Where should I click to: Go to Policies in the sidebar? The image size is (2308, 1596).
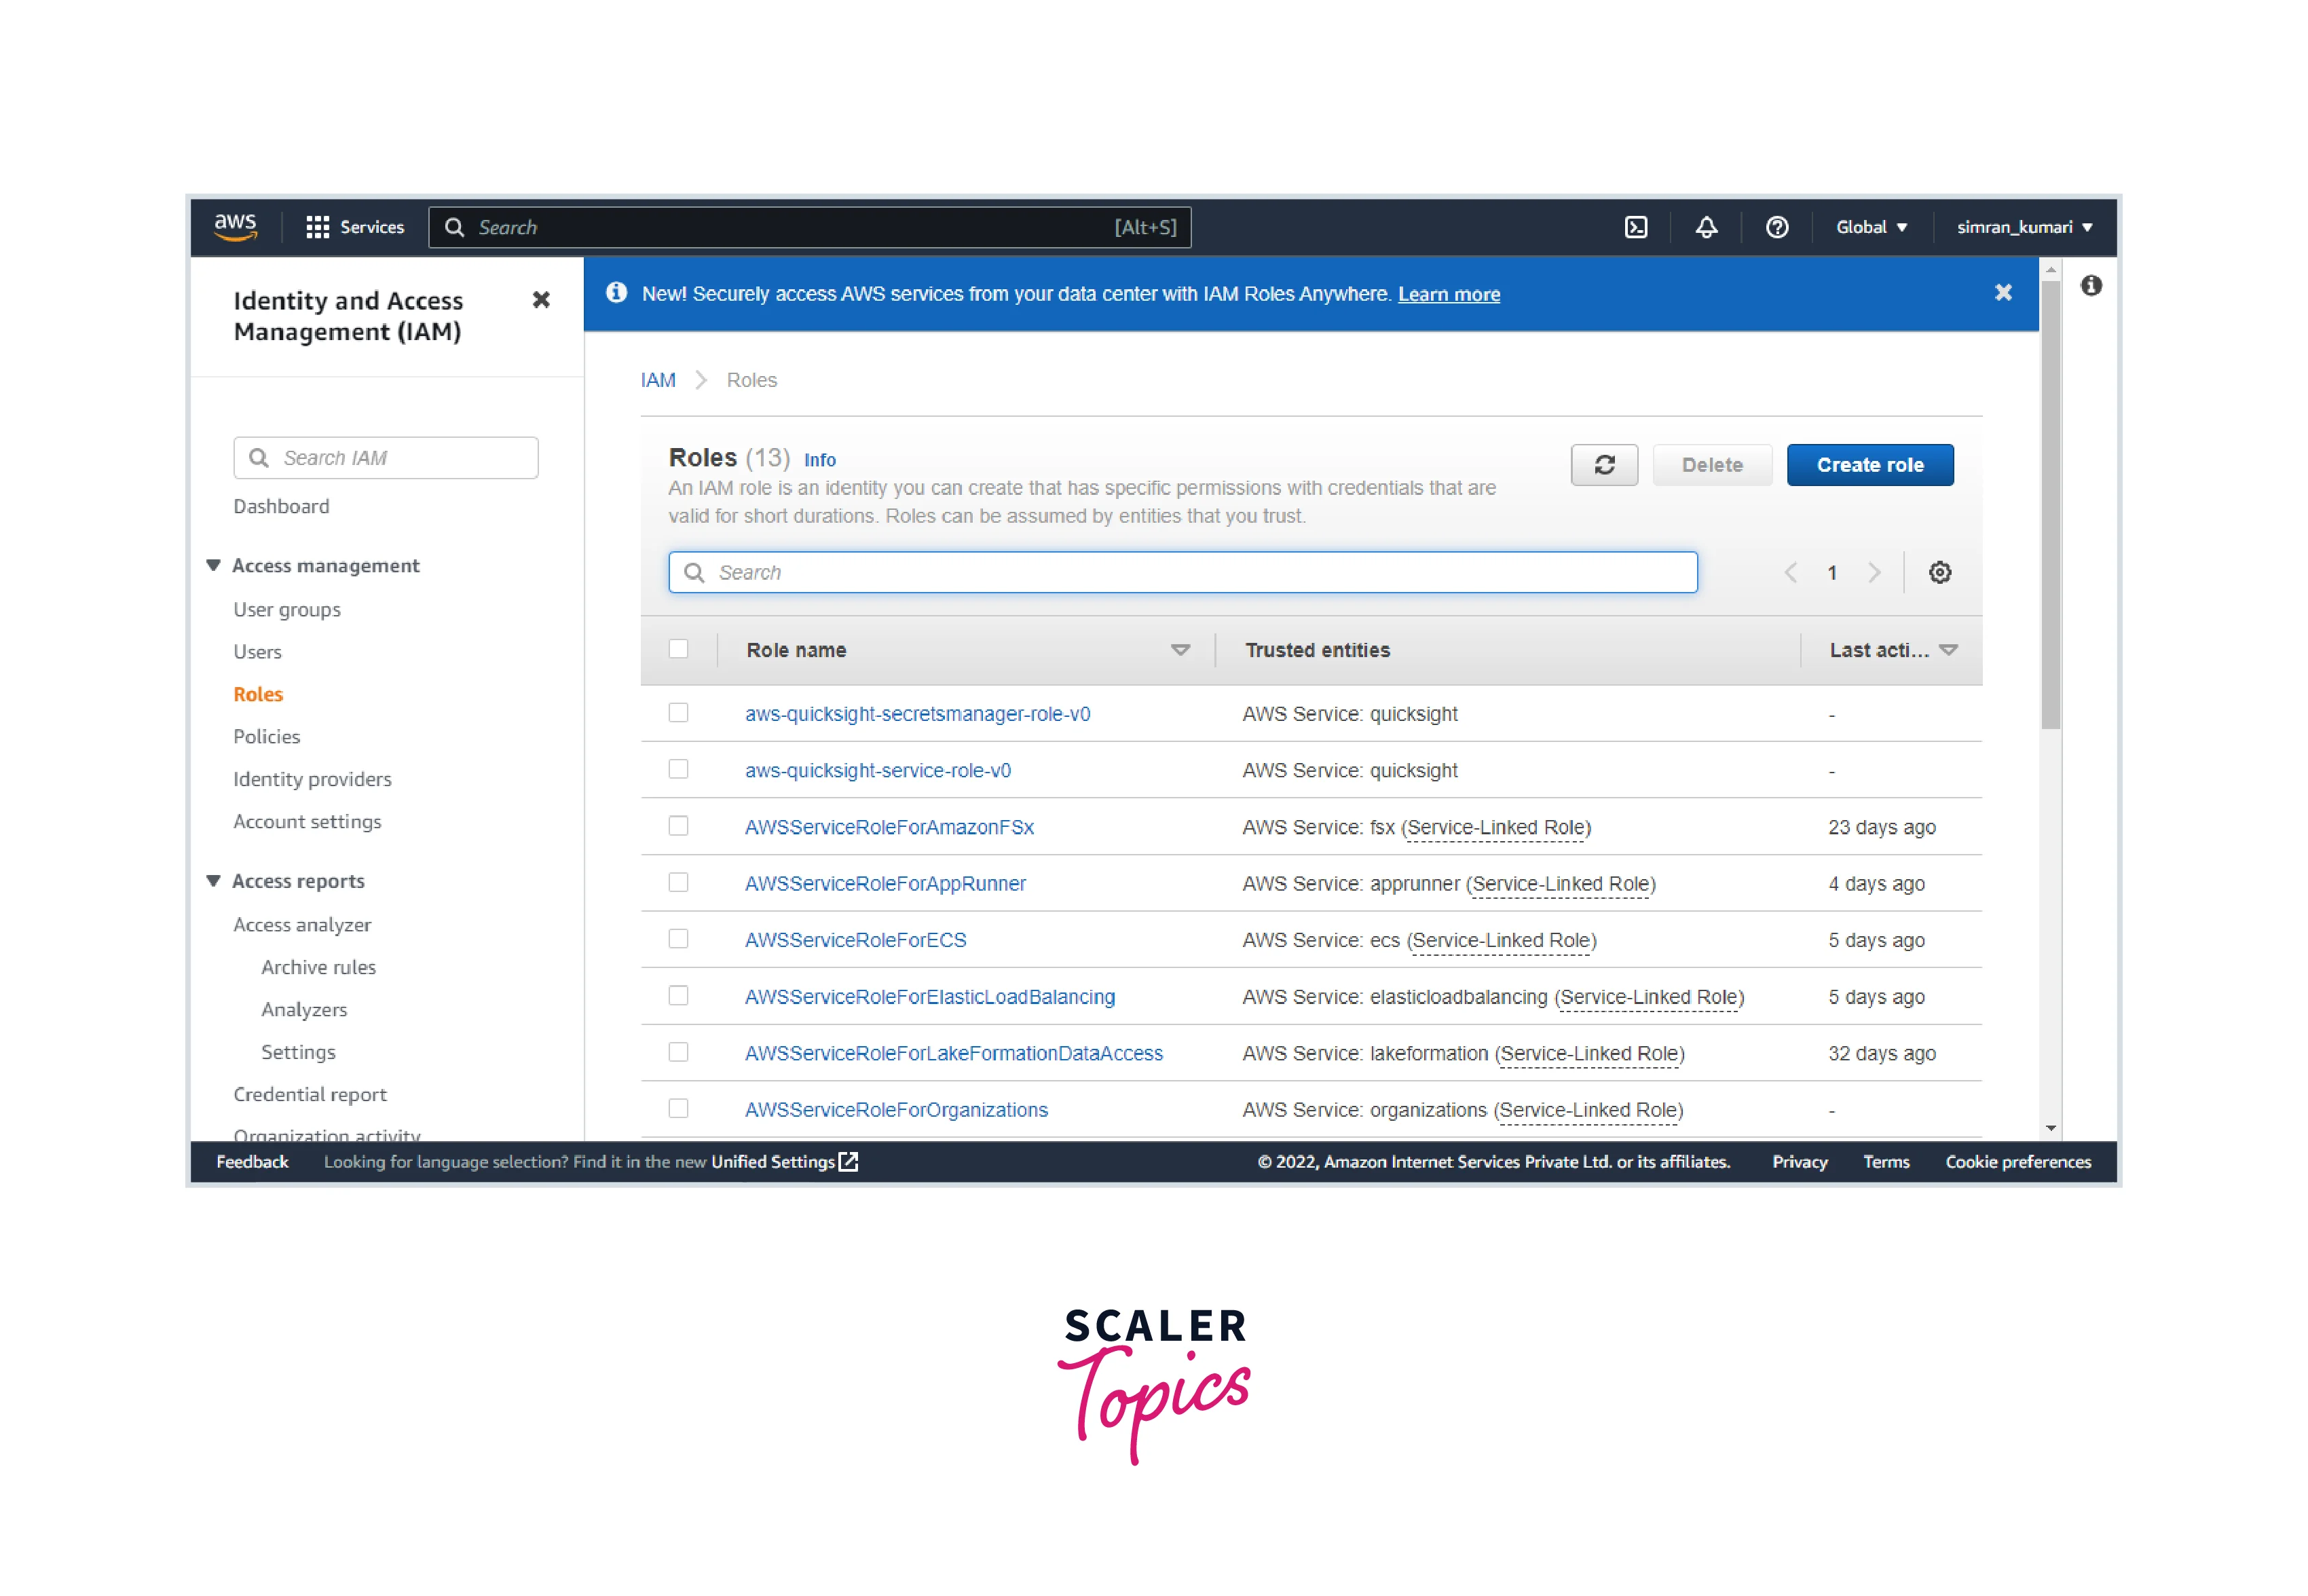point(267,736)
